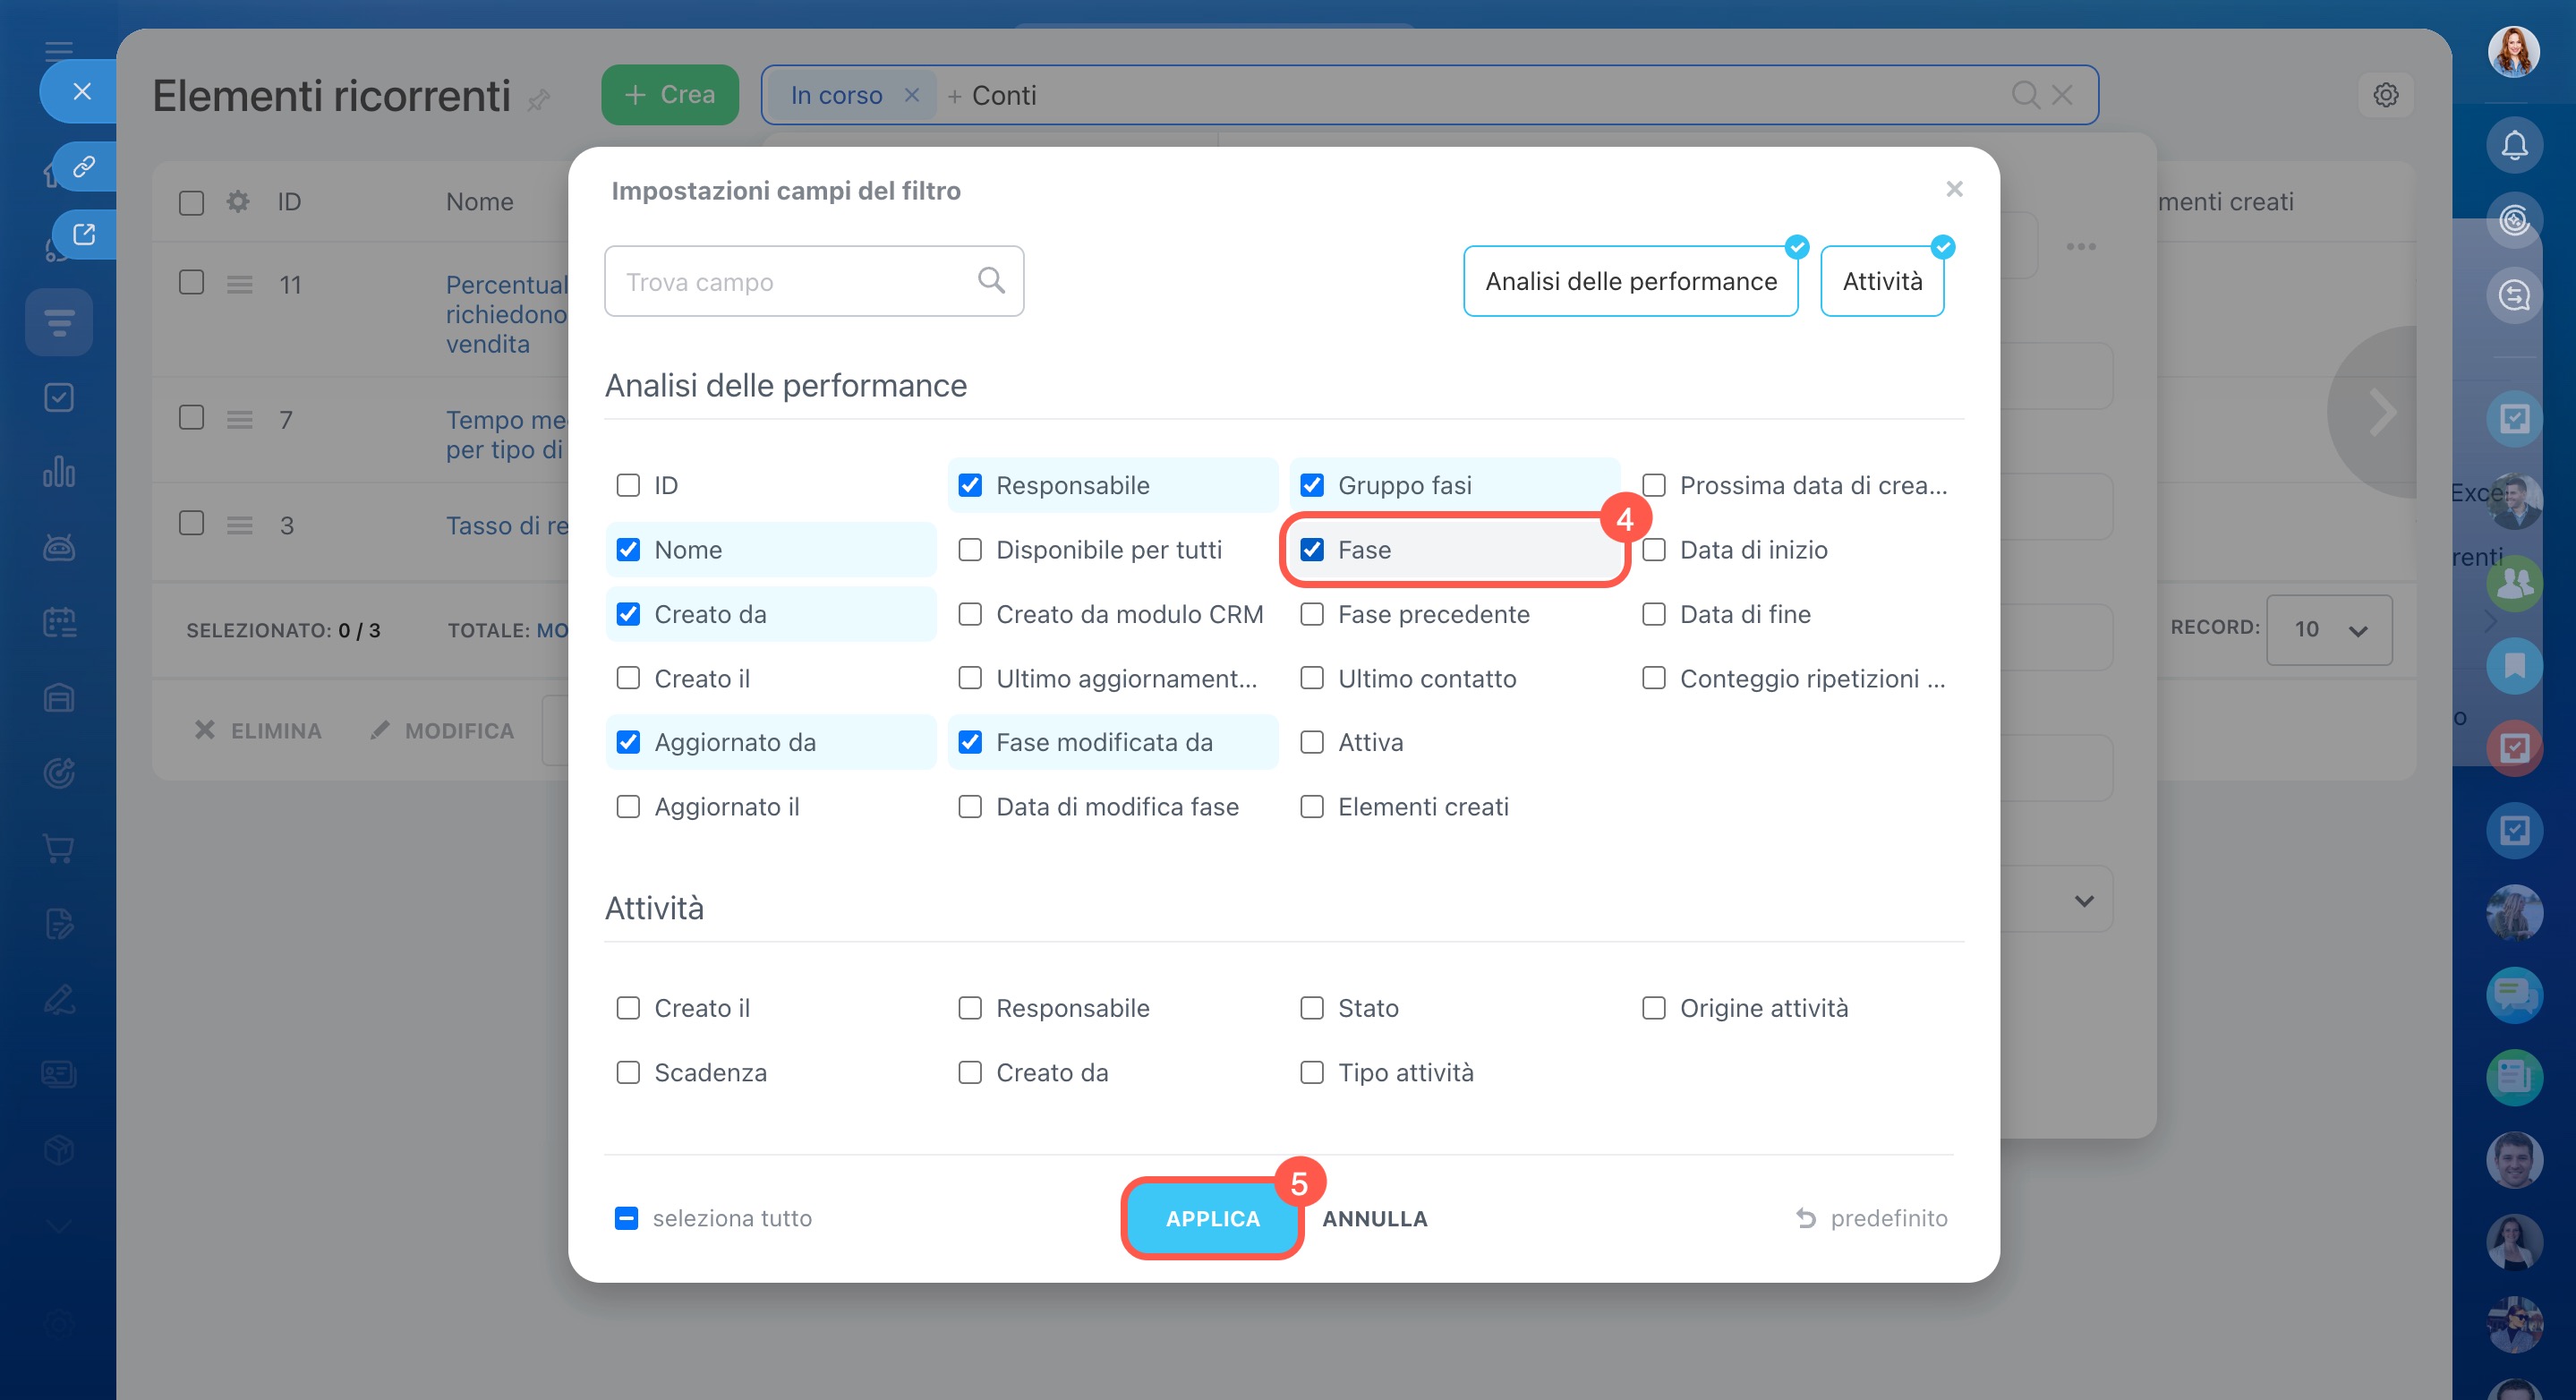Screen dimensions: 2576x1400
Task: Click the right arrow expander
Action: point(2382,412)
